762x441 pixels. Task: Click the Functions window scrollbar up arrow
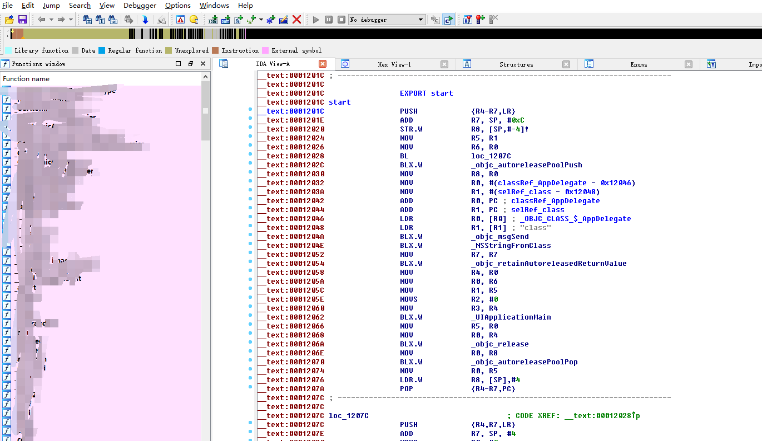pyautogui.click(x=205, y=77)
